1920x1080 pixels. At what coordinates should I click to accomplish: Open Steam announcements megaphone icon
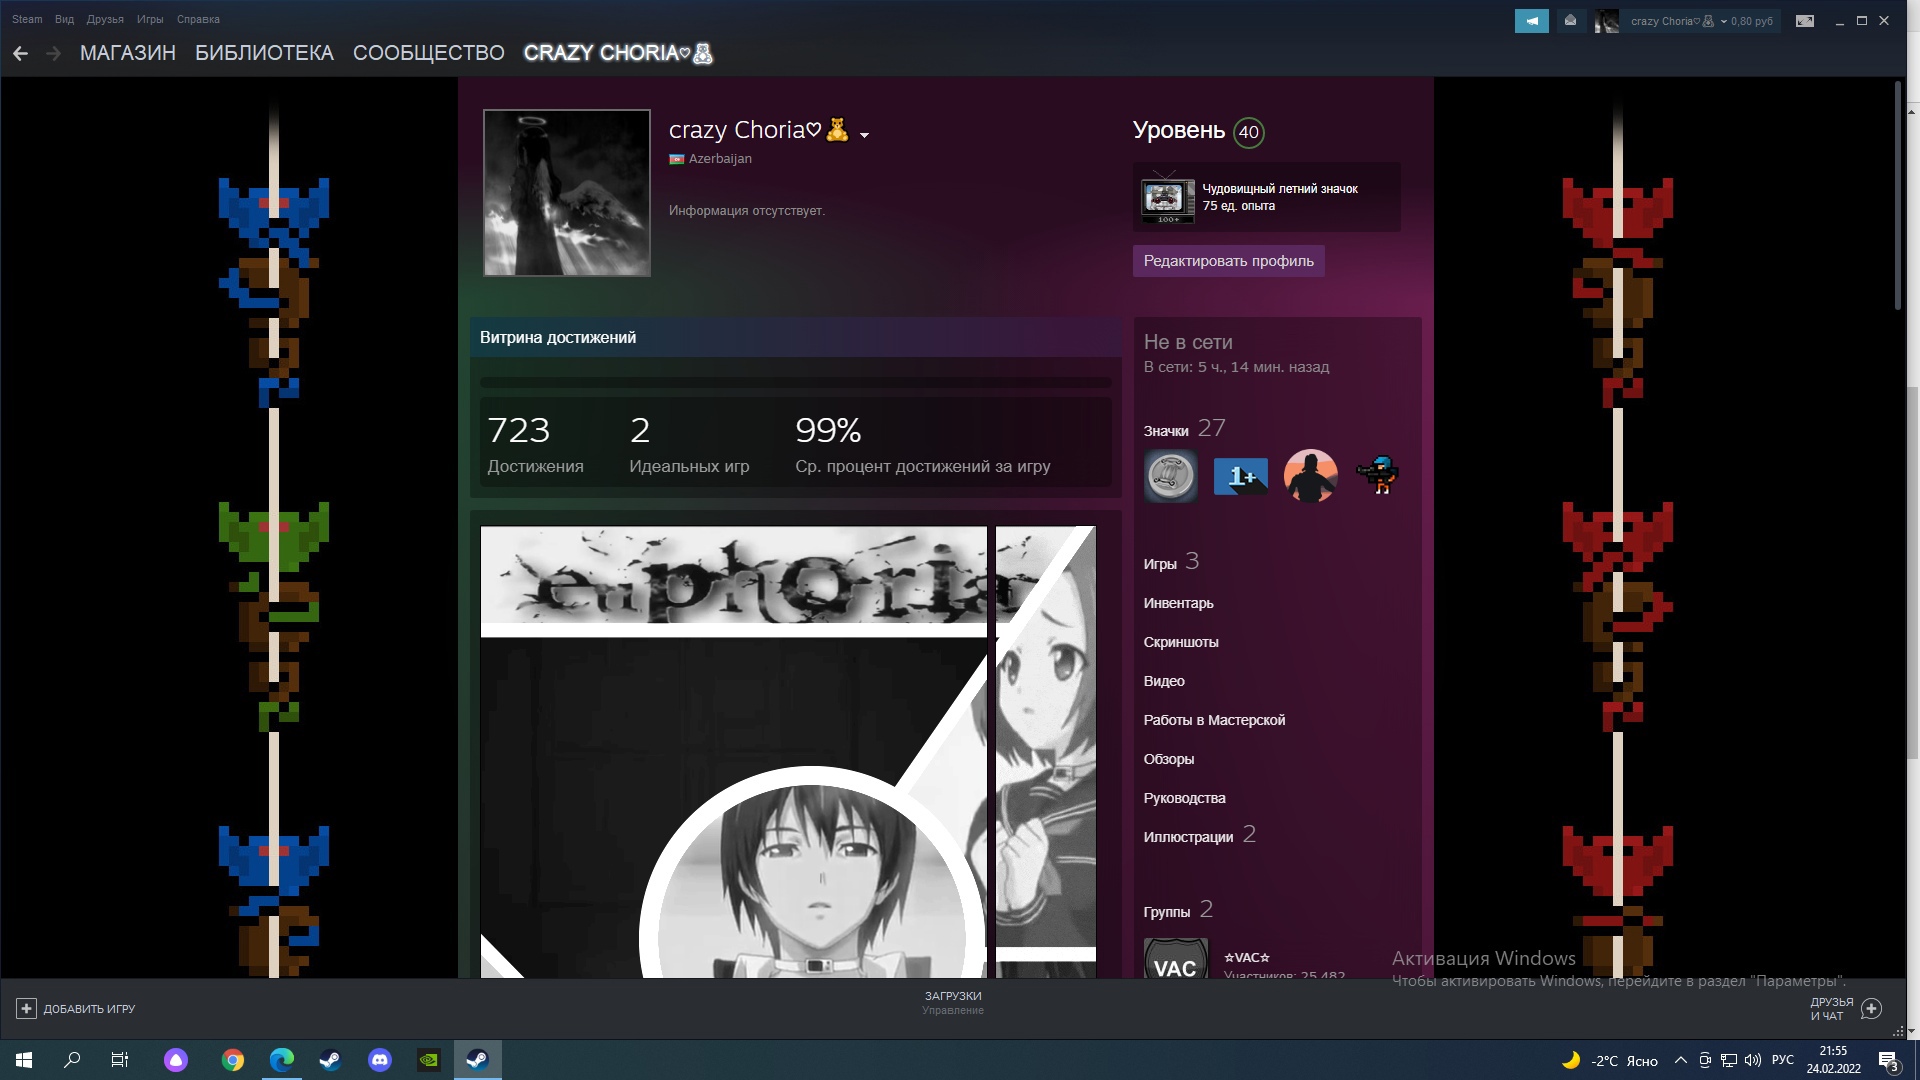tap(1531, 21)
